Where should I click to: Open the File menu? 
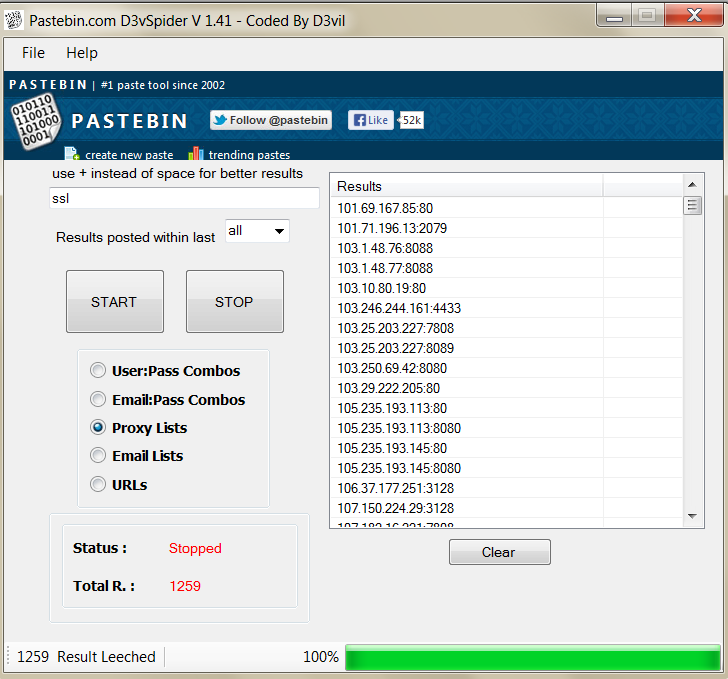point(33,53)
